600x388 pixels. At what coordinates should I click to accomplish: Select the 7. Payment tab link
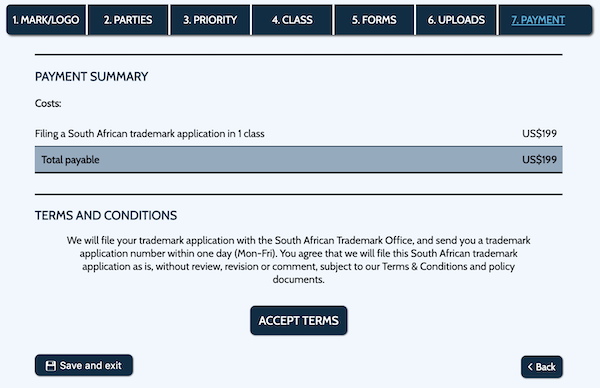point(538,20)
